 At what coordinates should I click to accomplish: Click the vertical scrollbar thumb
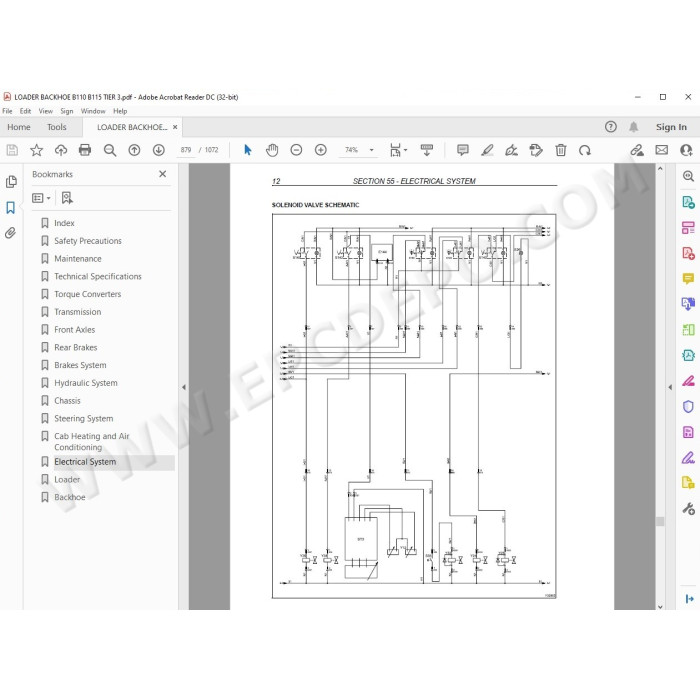[x=660, y=521]
